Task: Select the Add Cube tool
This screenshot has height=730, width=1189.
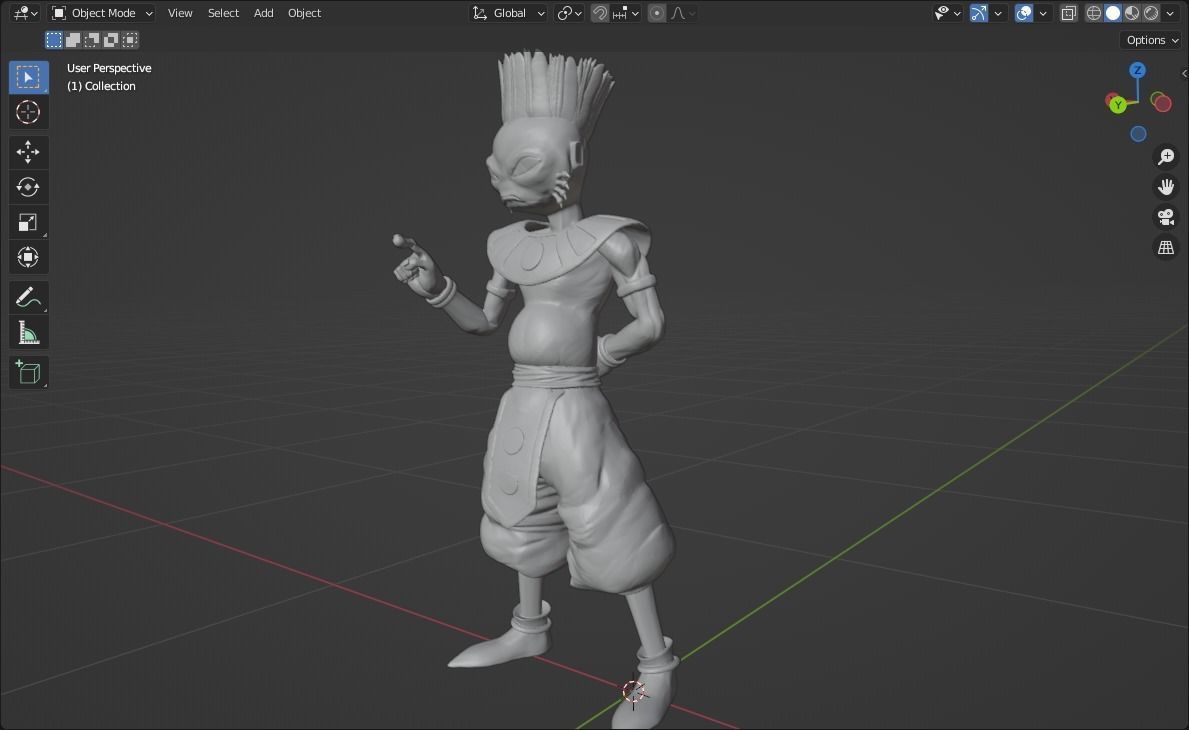Action: pos(28,372)
